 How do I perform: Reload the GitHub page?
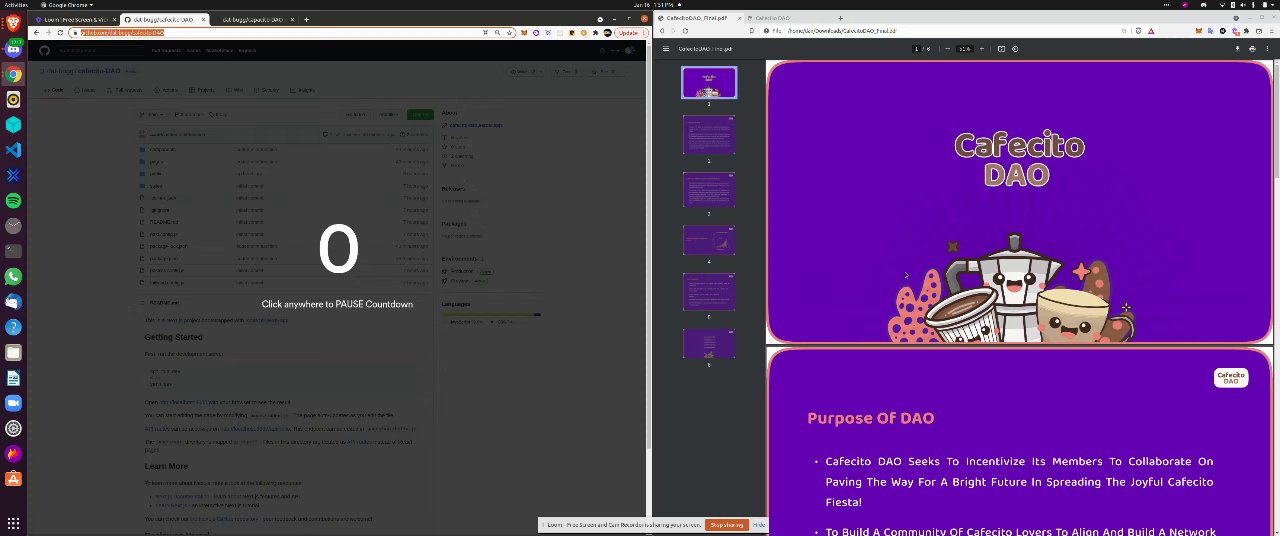point(60,33)
